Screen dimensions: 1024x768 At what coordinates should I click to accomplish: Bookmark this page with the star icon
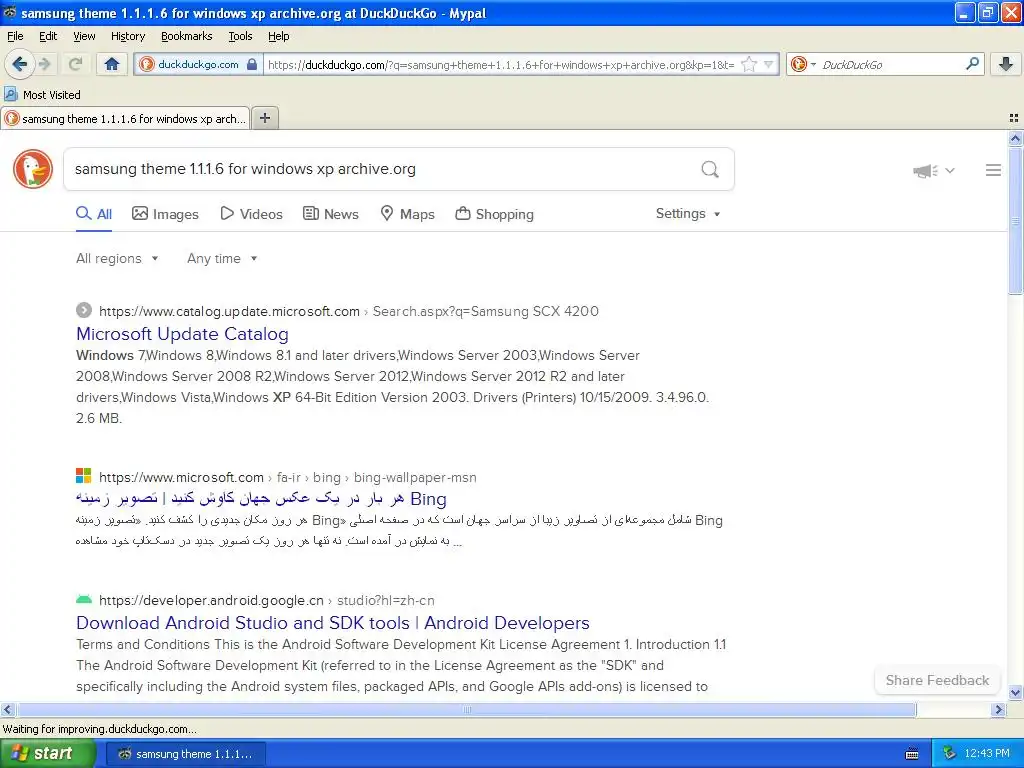tap(749, 64)
